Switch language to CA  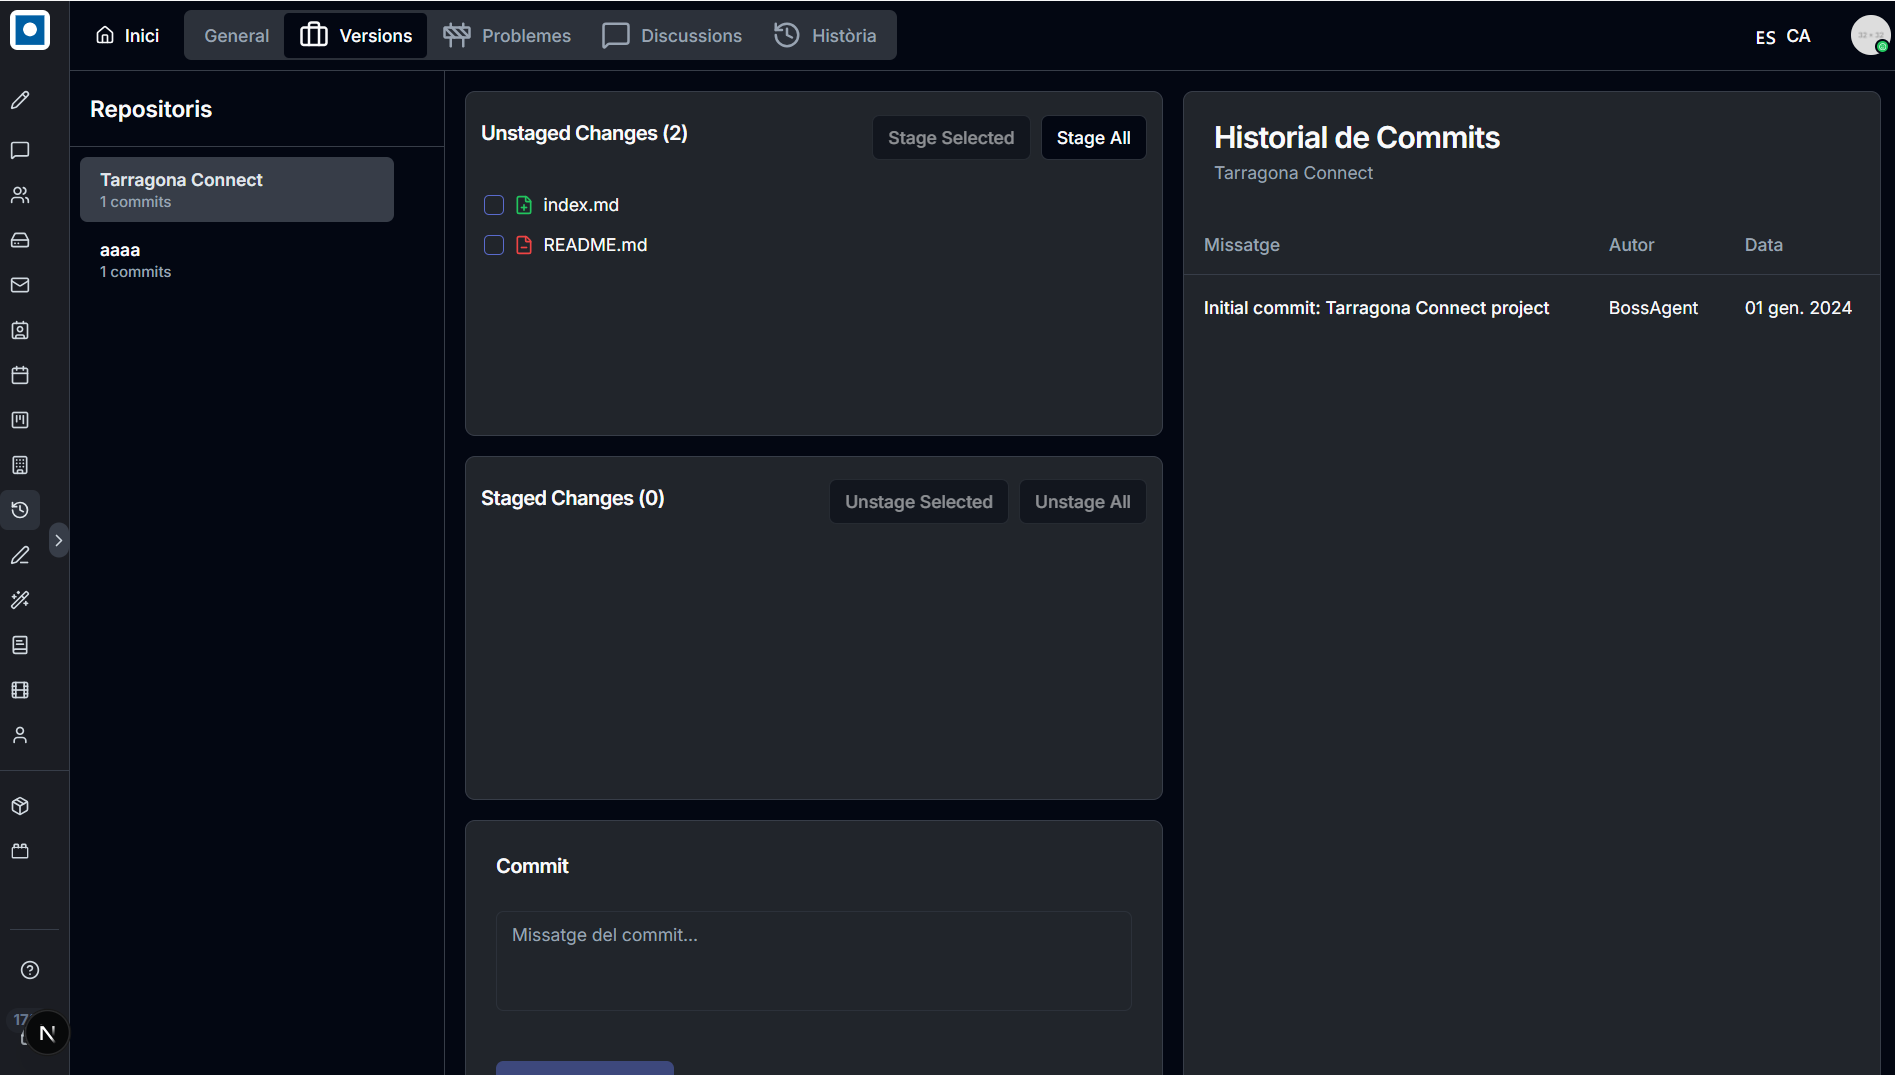pos(1798,36)
